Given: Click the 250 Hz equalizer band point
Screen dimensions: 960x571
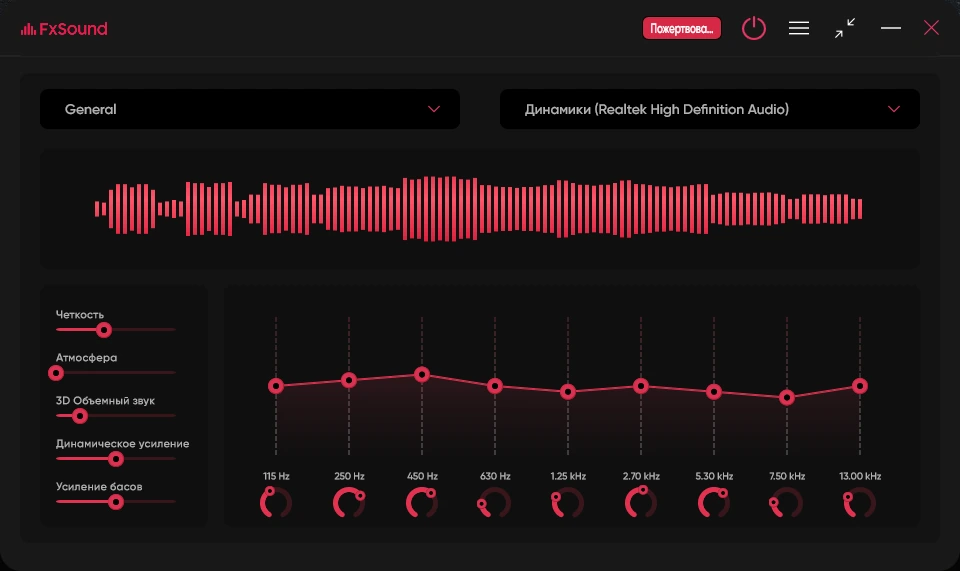Looking at the screenshot, I should pyautogui.click(x=349, y=380).
